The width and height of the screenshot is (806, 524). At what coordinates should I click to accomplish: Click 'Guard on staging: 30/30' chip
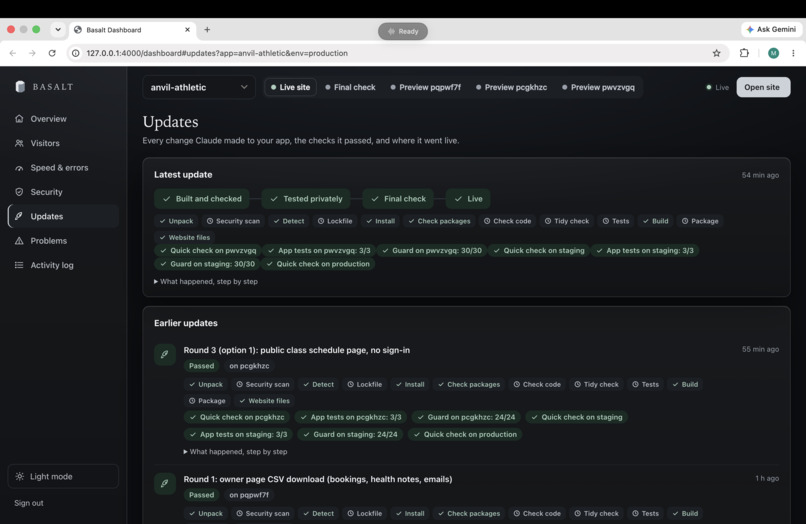[x=208, y=264]
